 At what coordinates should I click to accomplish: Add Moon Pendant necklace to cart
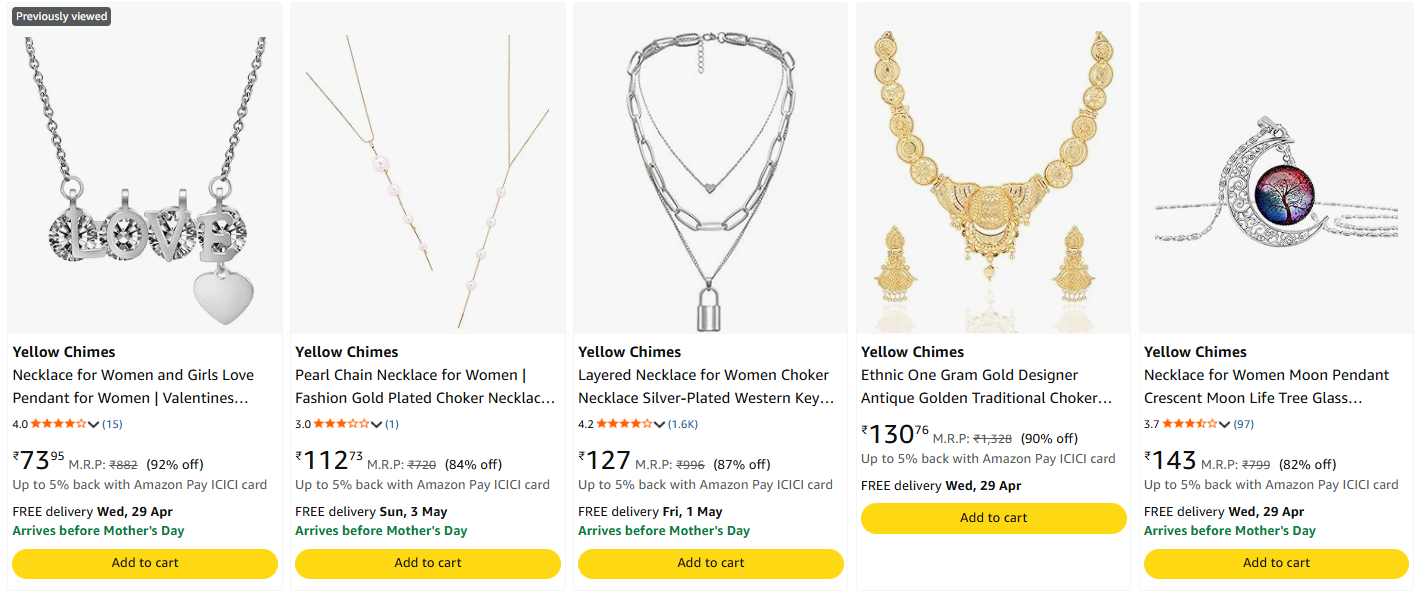tap(1276, 563)
